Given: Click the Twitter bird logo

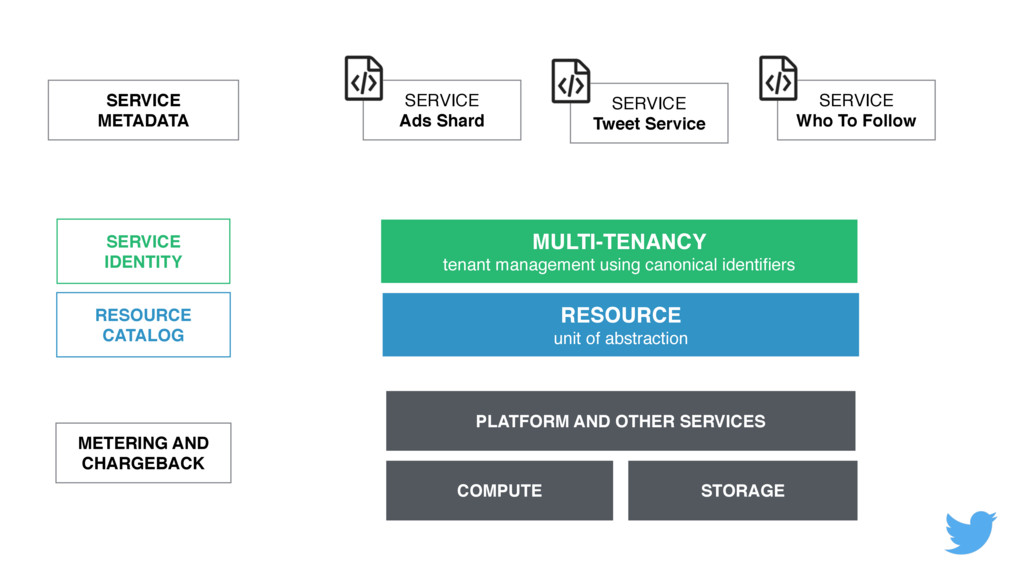Looking at the screenshot, I should click(x=970, y=532).
